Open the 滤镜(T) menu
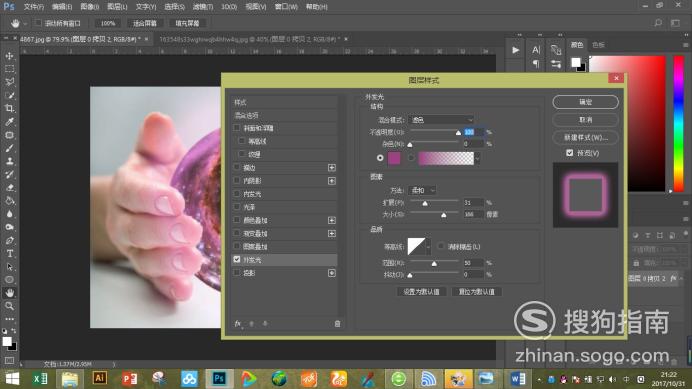The image size is (692, 389). [203, 7]
